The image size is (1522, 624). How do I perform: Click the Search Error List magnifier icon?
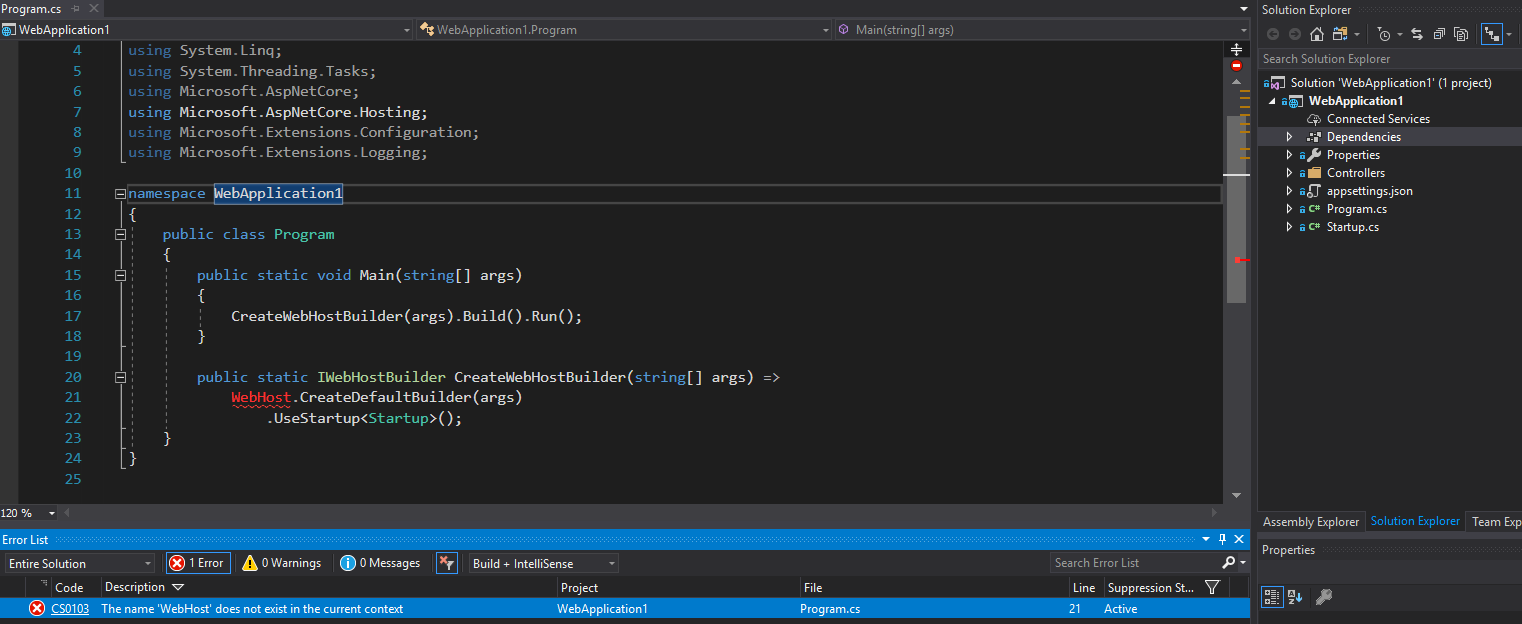pos(1229,563)
